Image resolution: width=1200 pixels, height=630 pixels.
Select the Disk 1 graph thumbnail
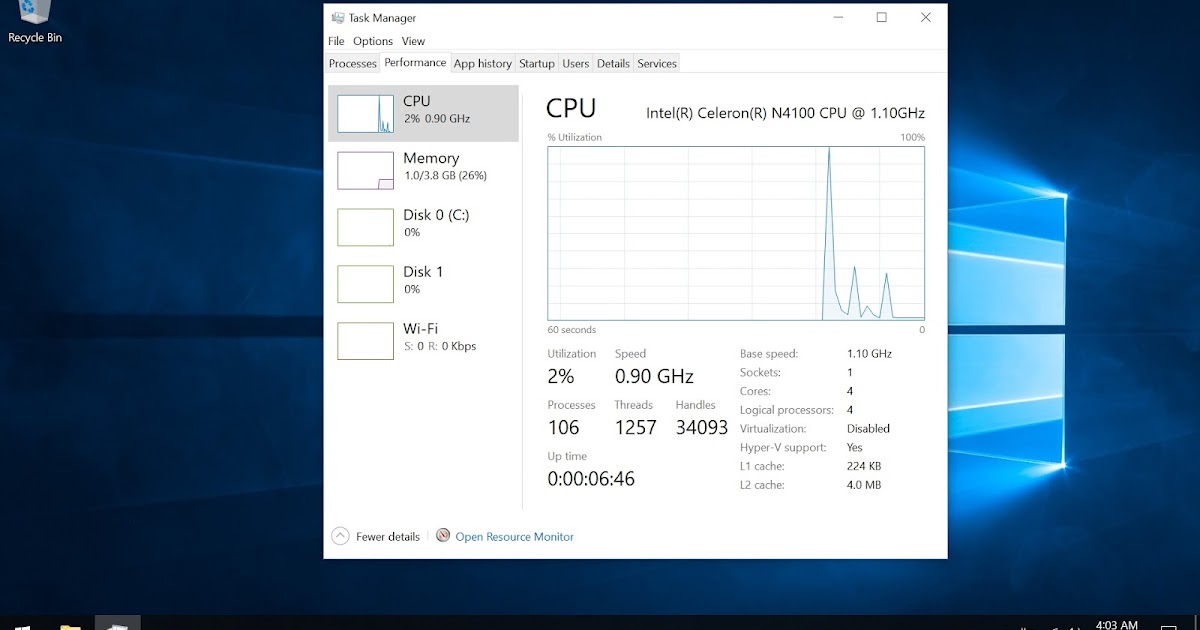pos(365,284)
